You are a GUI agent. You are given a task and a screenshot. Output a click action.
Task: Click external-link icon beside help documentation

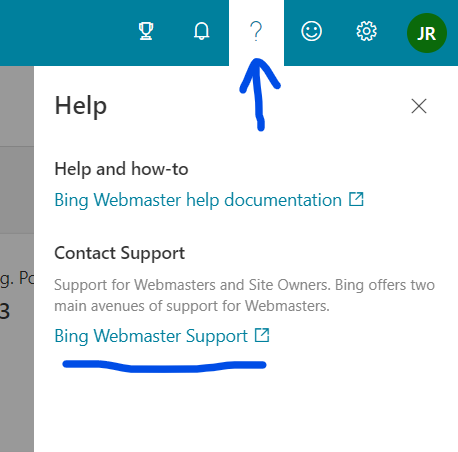point(356,199)
